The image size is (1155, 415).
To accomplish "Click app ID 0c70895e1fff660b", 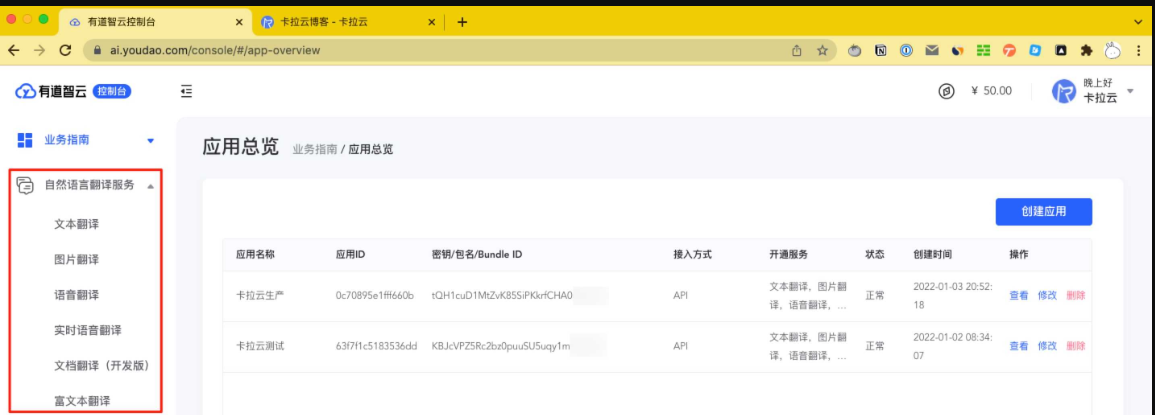I will (x=374, y=295).
